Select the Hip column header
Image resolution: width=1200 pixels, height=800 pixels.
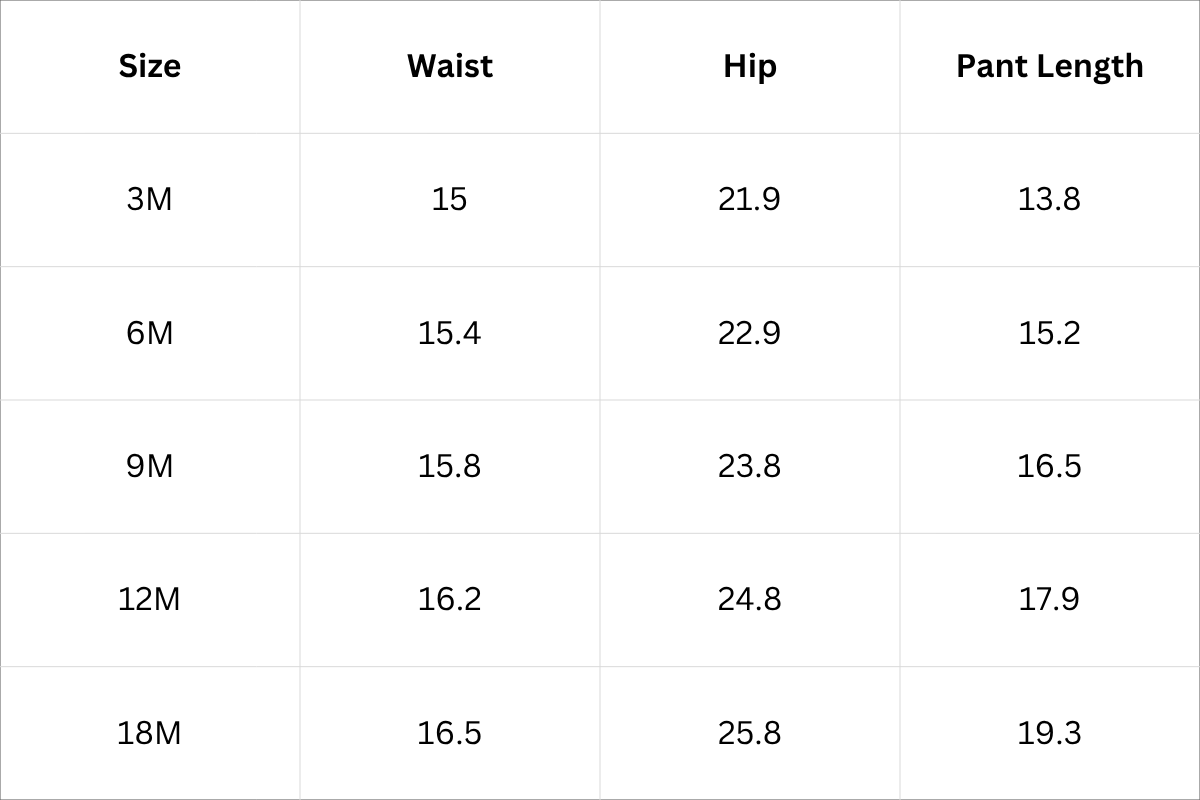pos(750,66)
